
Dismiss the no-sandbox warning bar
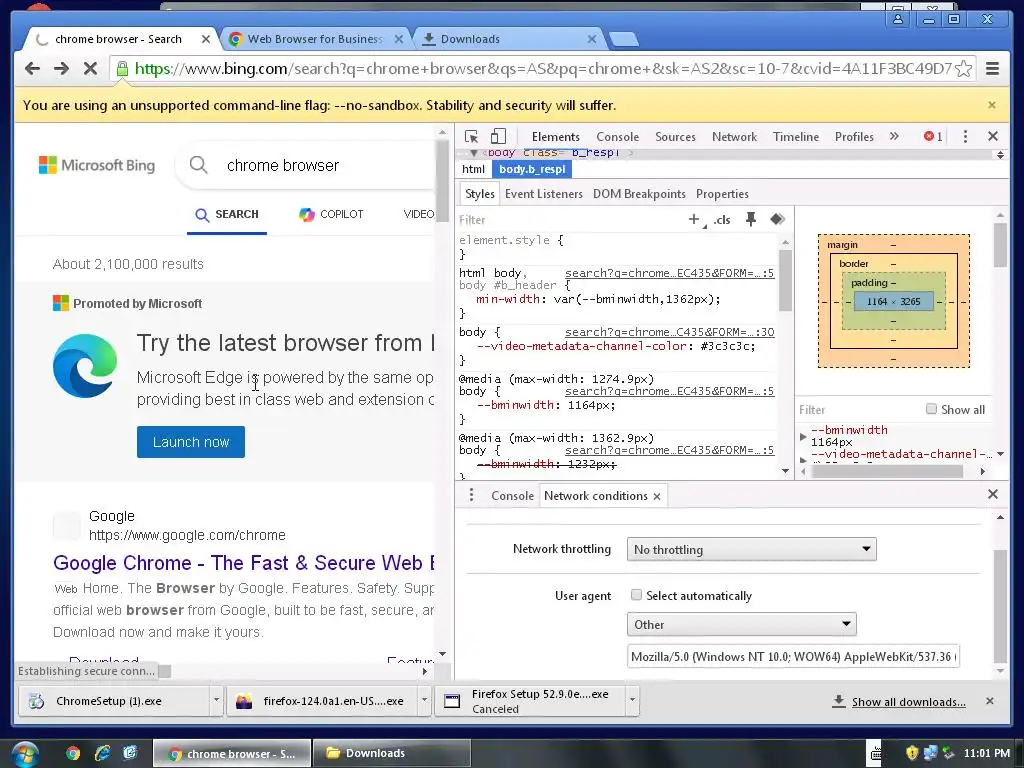(991, 105)
